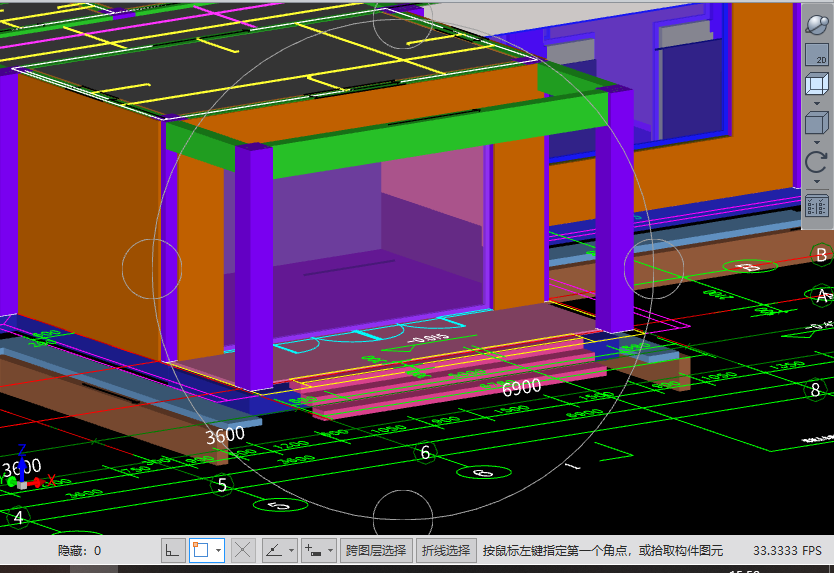Viewport: 834px width, 573px height.
Task: Open the display settings checklist icon
Action: pyautogui.click(x=817, y=206)
